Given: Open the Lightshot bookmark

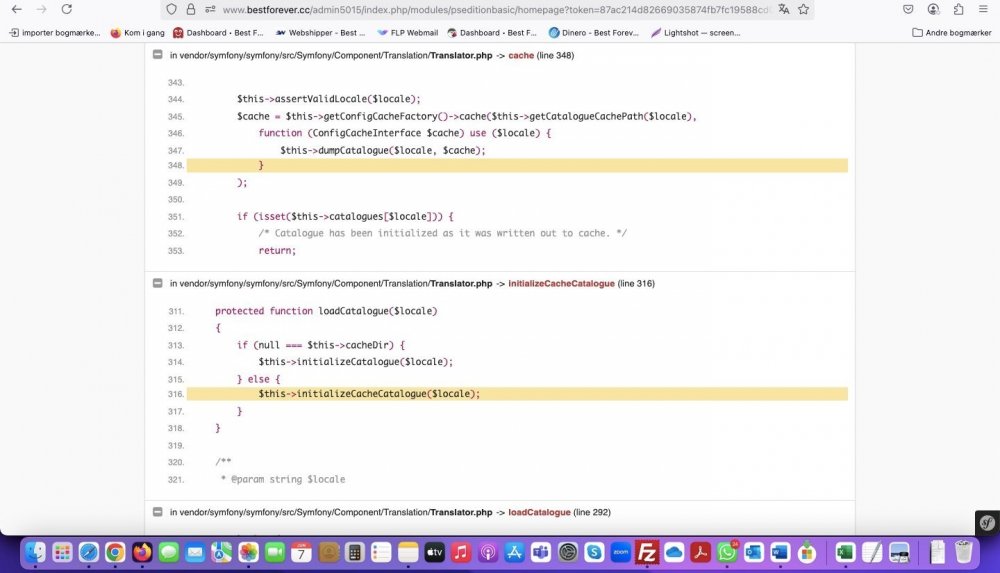Looking at the screenshot, I should [x=695, y=33].
